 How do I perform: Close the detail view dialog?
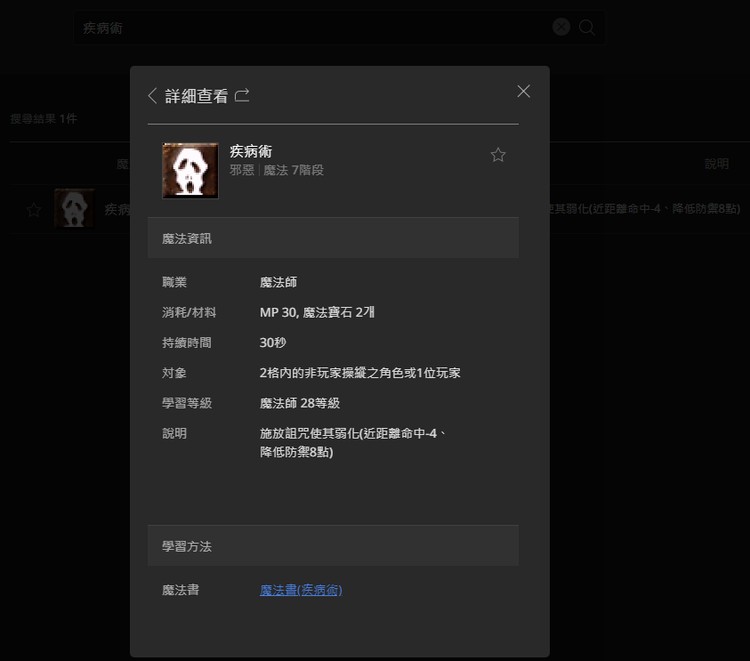pyautogui.click(x=524, y=91)
